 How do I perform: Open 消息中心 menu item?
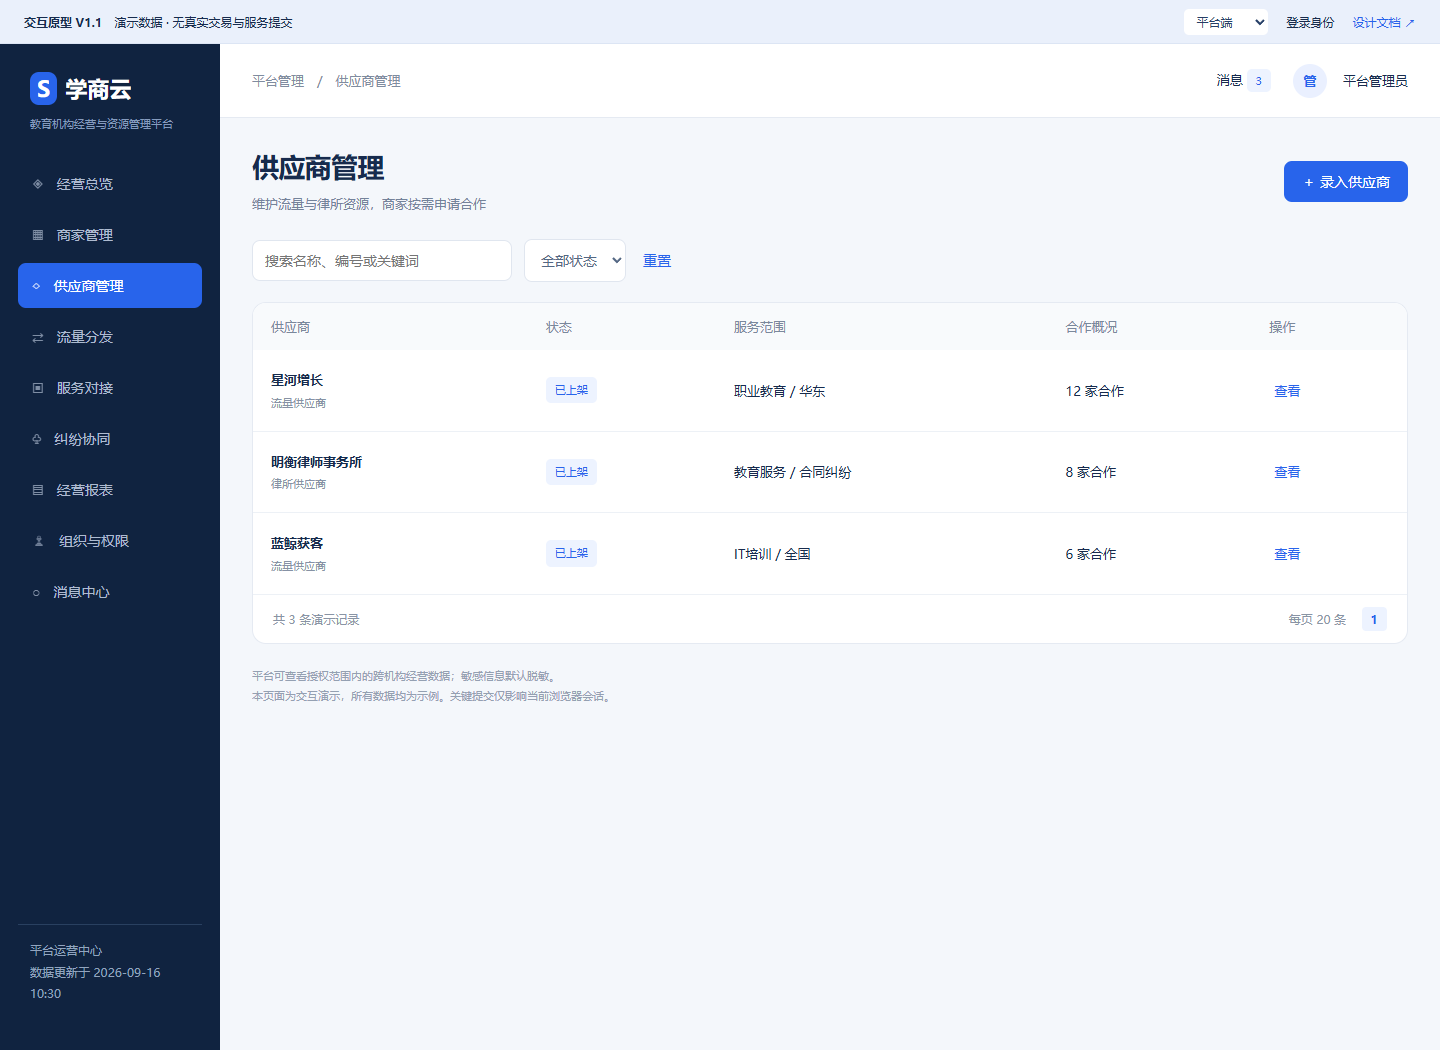click(x=110, y=592)
